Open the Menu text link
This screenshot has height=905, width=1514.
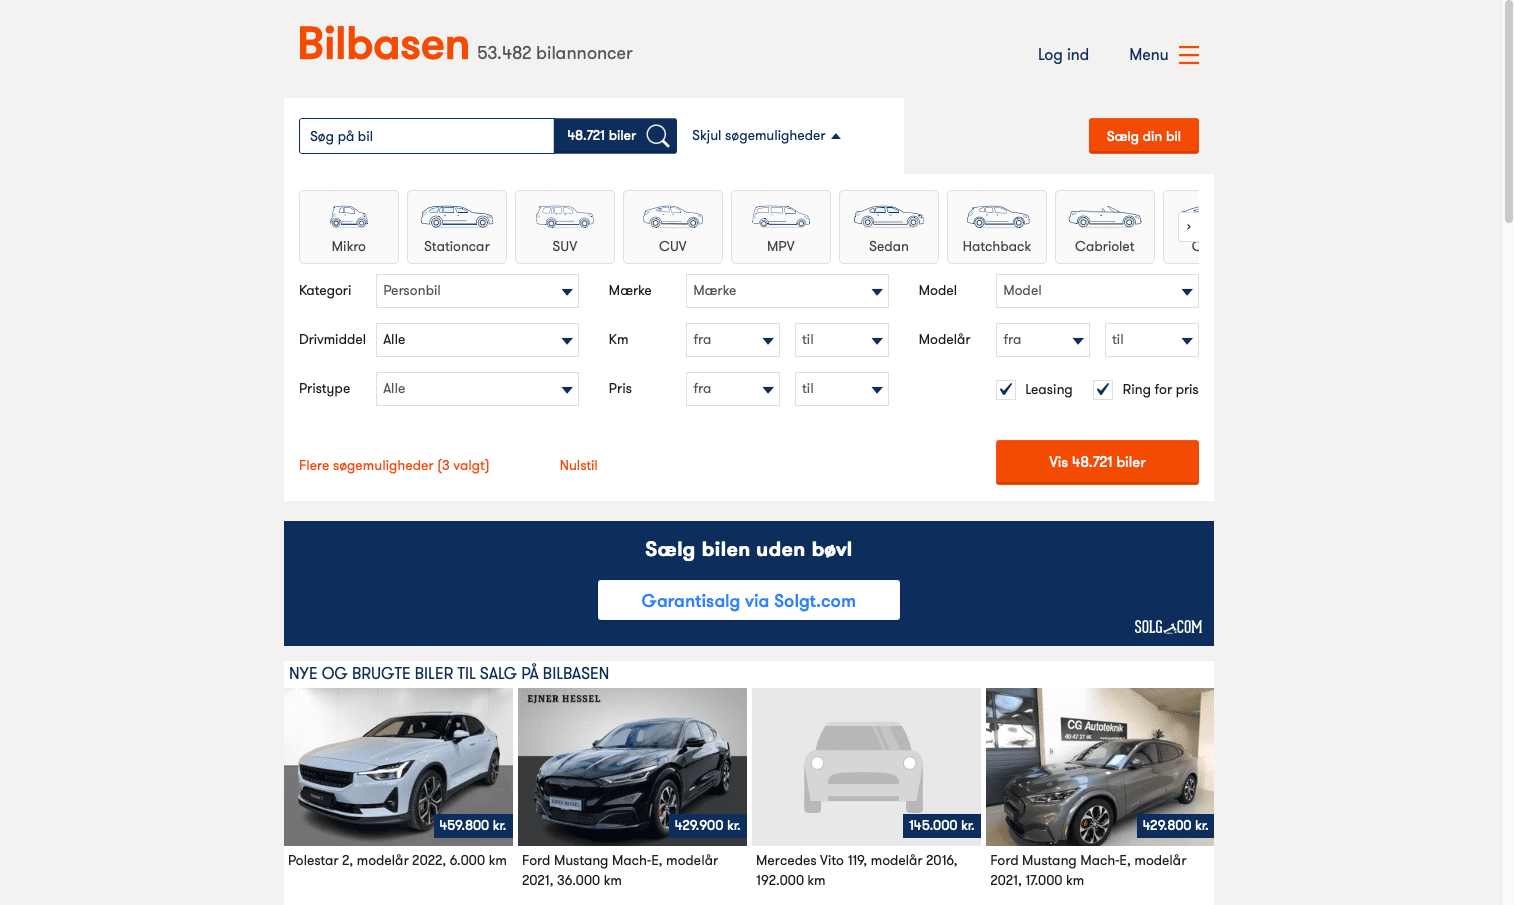[x=1148, y=55]
